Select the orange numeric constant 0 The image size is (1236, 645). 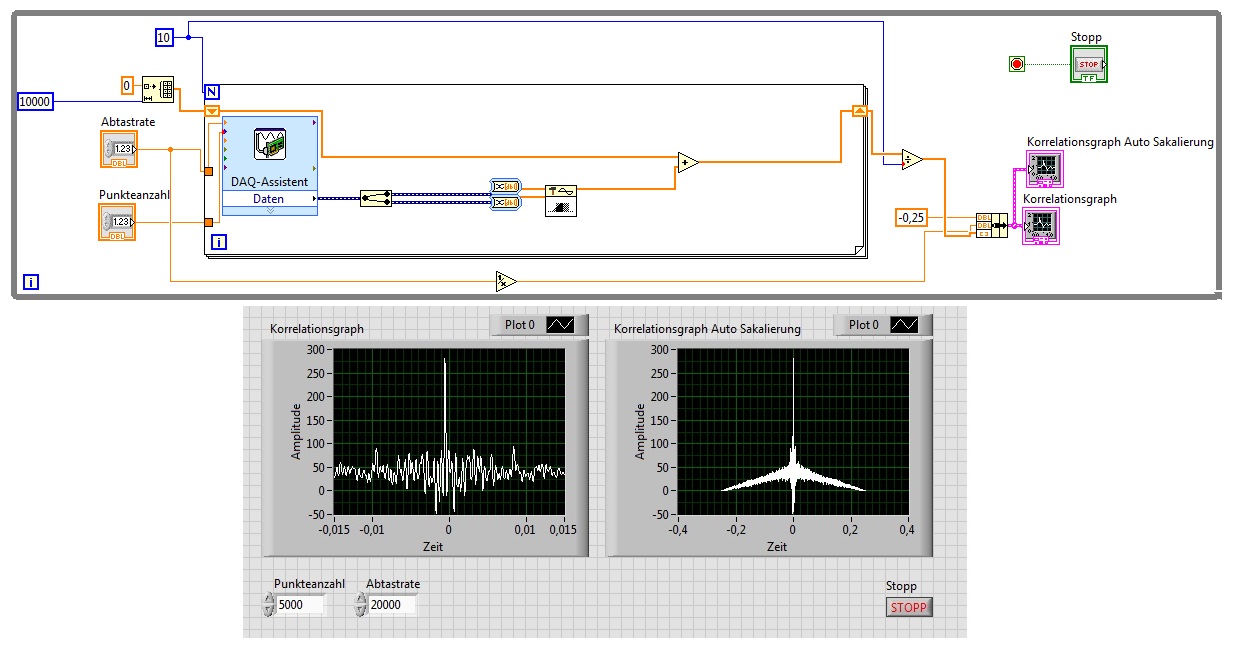127,84
